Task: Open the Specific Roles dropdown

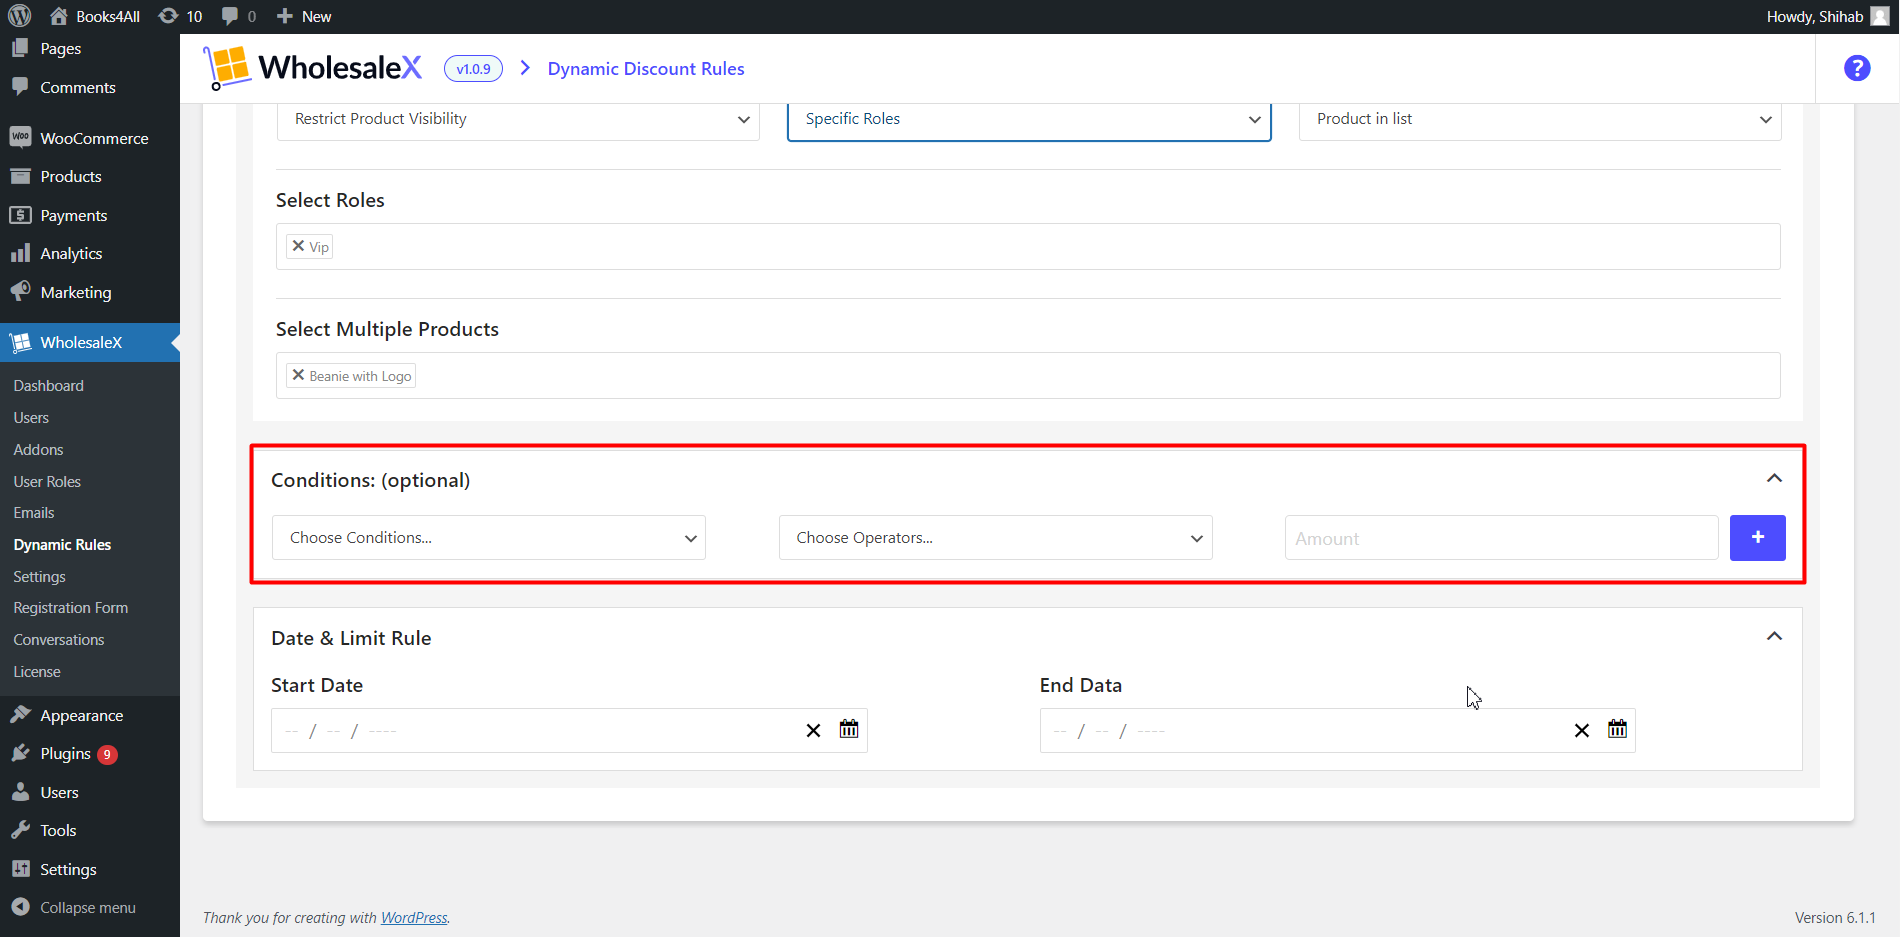Action: click(x=1029, y=119)
